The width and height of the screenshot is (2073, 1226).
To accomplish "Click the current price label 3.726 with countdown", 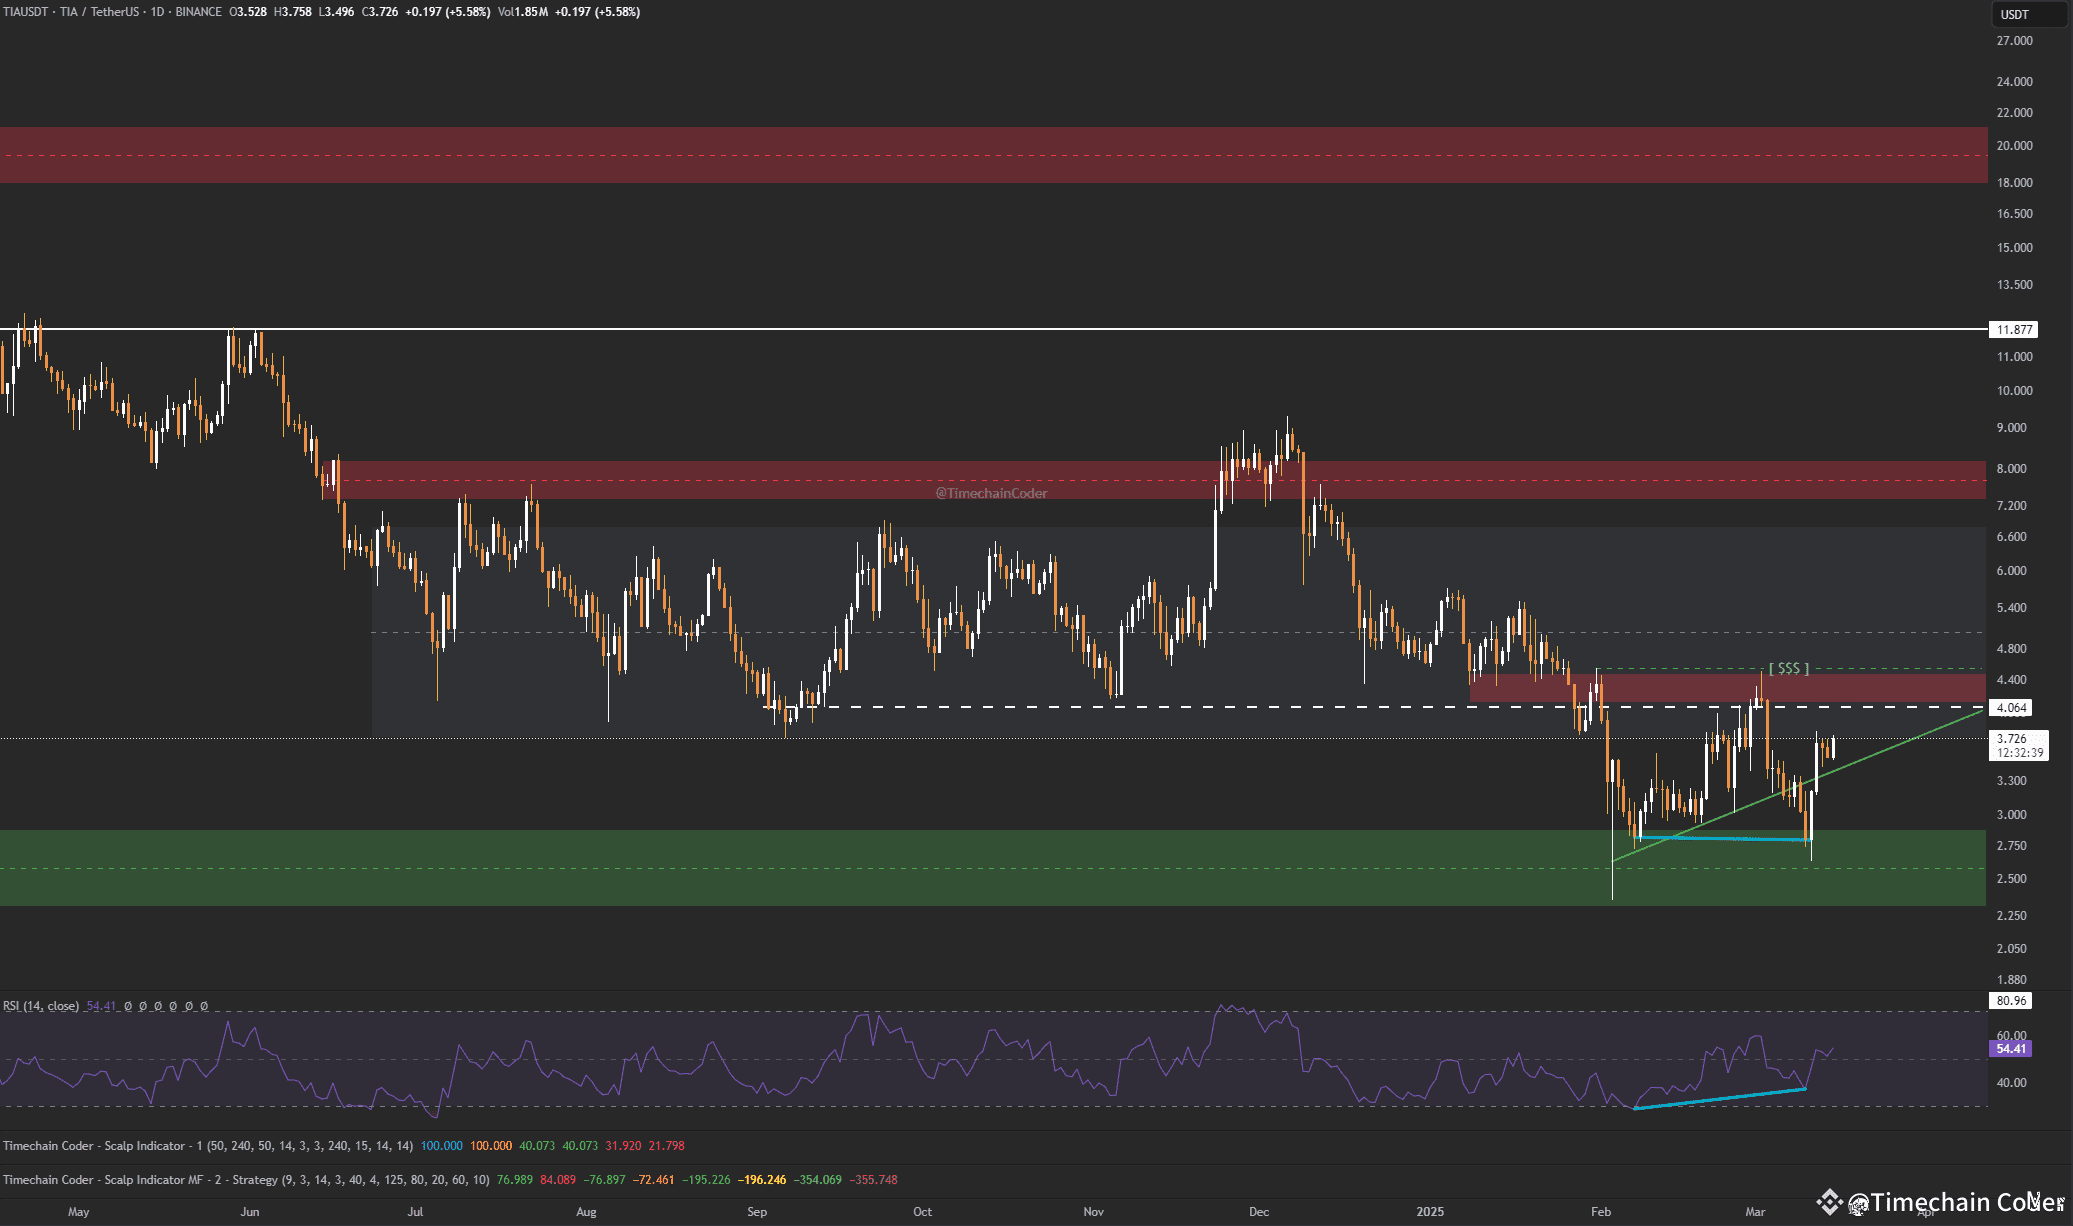I will 2019,746.
